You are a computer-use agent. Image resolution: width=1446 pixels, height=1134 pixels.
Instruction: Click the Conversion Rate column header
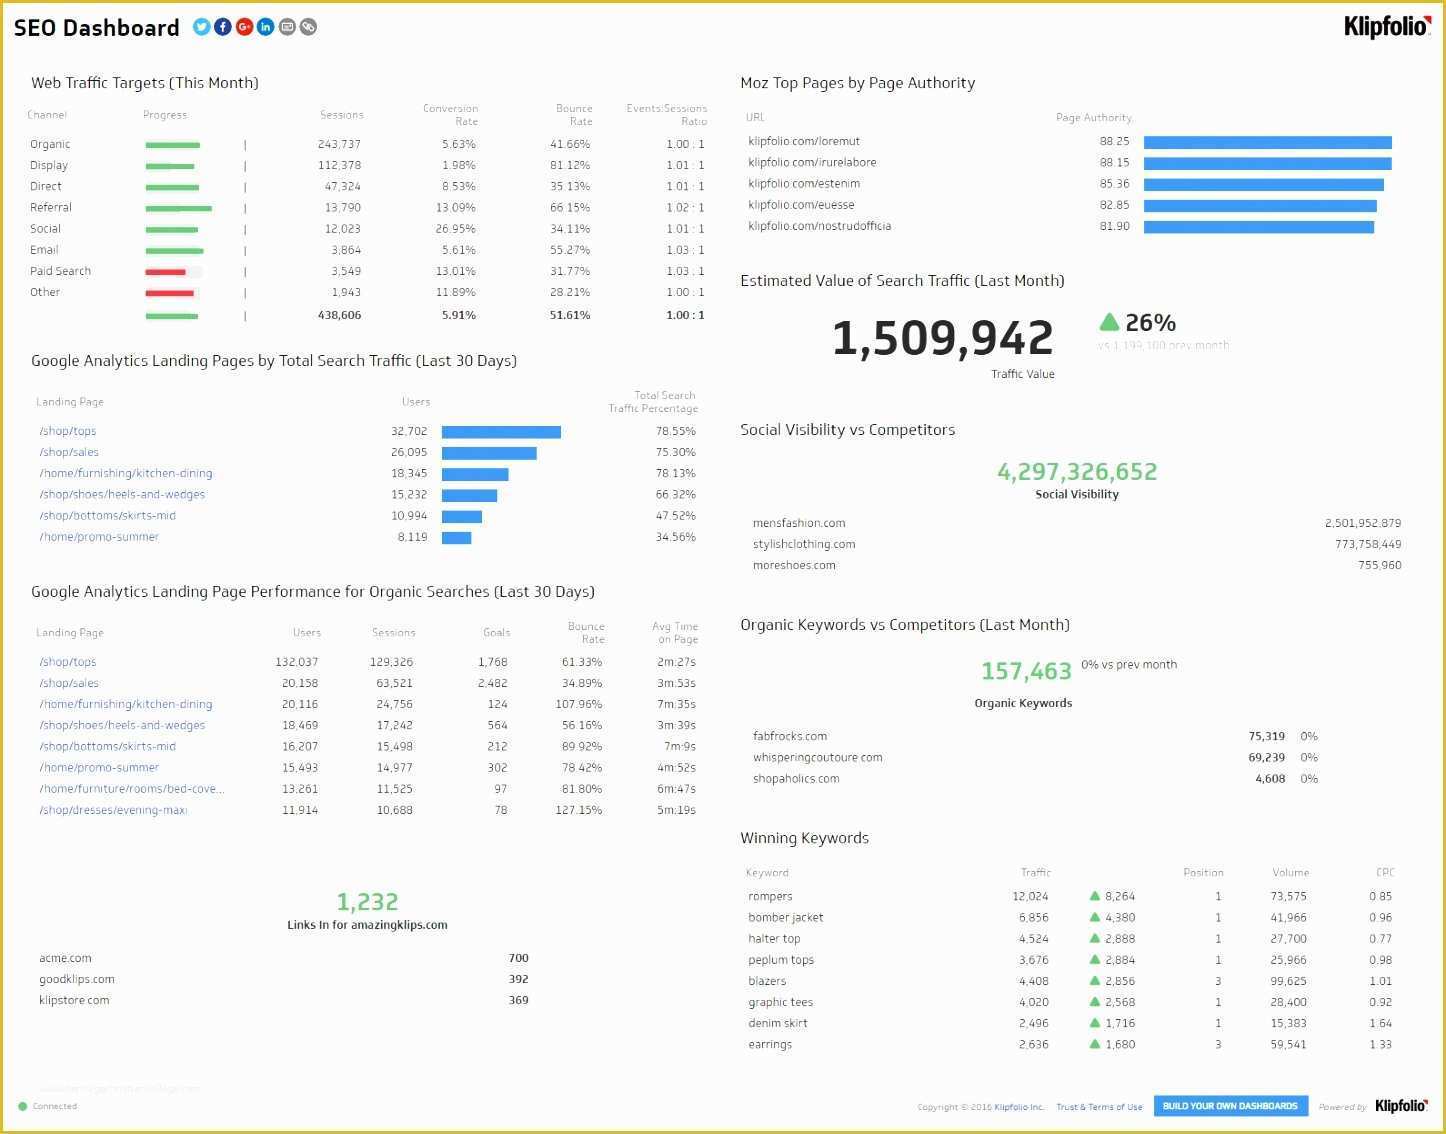pyautogui.click(x=450, y=114)
